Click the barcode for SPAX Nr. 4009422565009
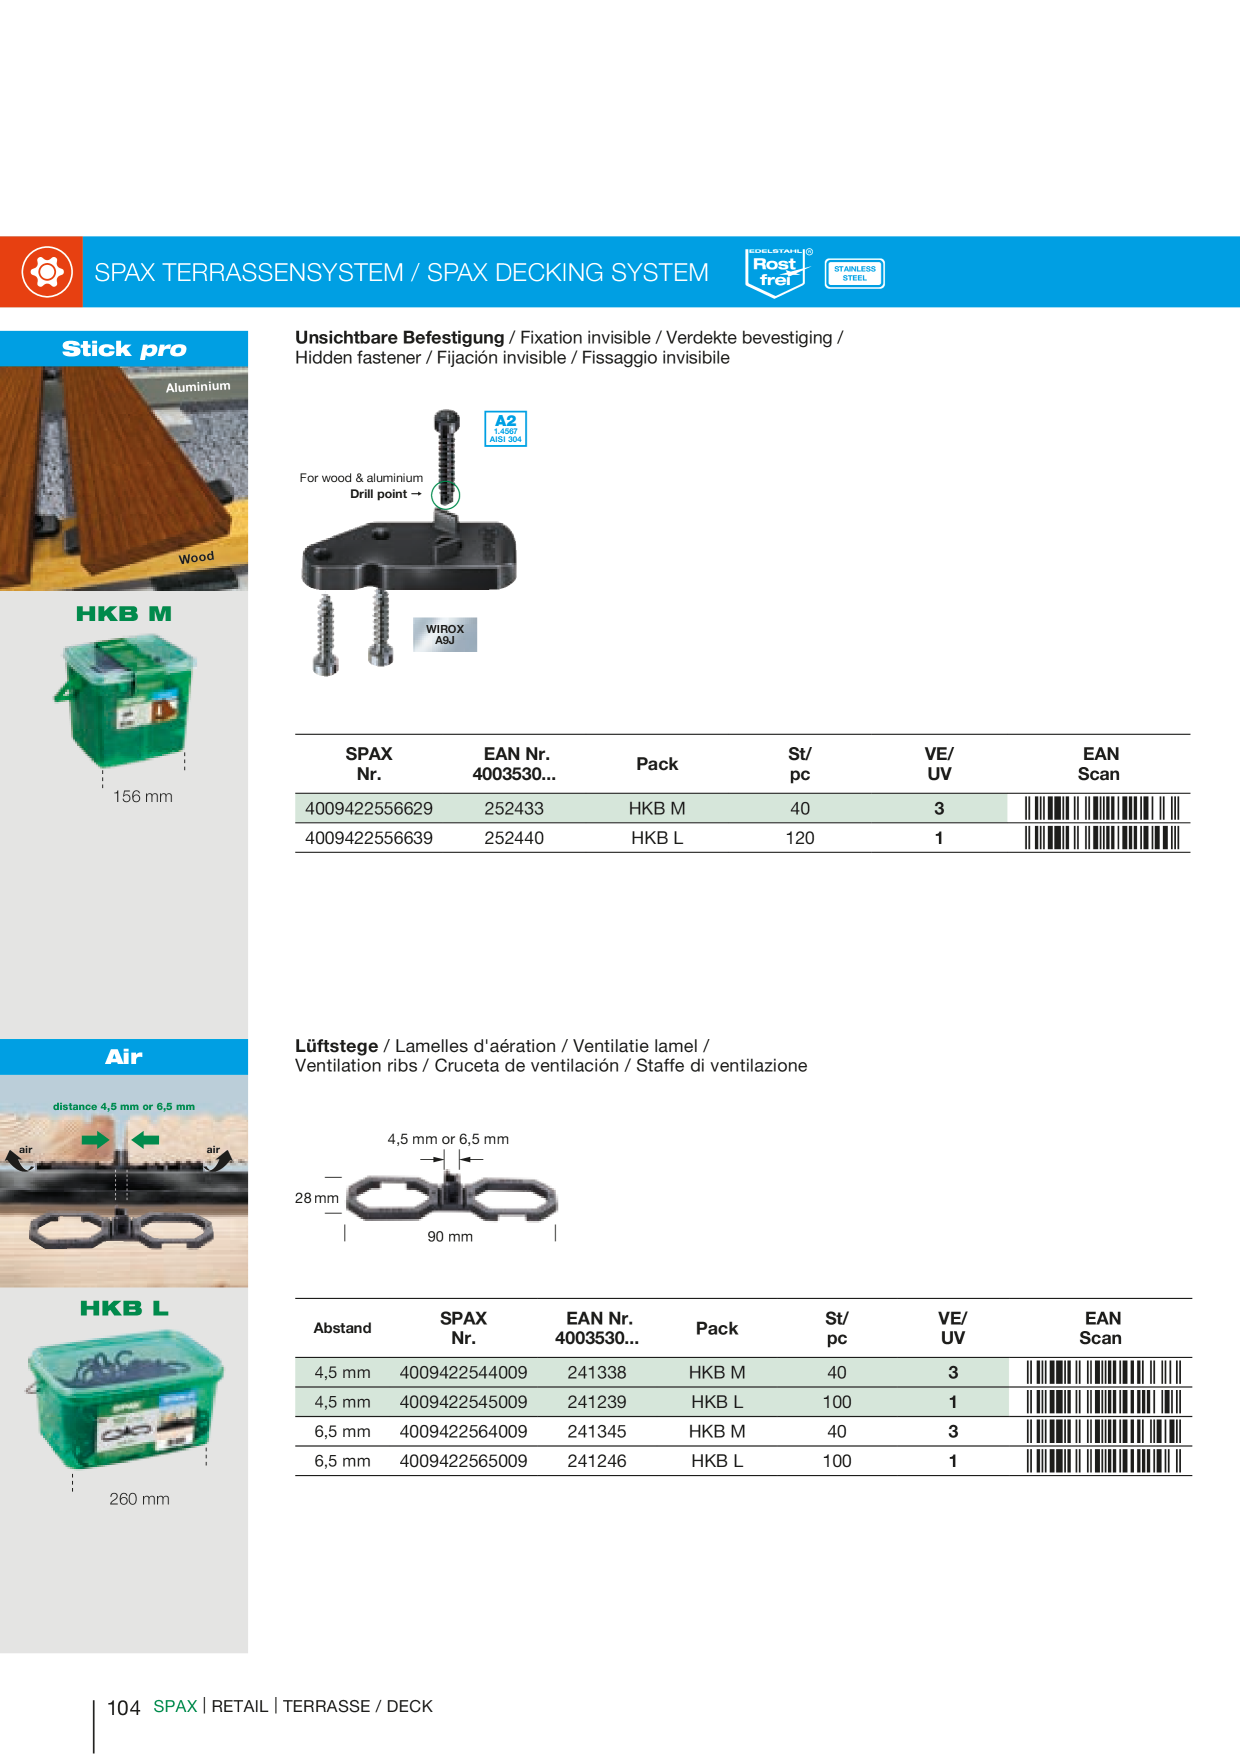This screenshot has width=1240, height=1754. click(x=1104, y=1461)
